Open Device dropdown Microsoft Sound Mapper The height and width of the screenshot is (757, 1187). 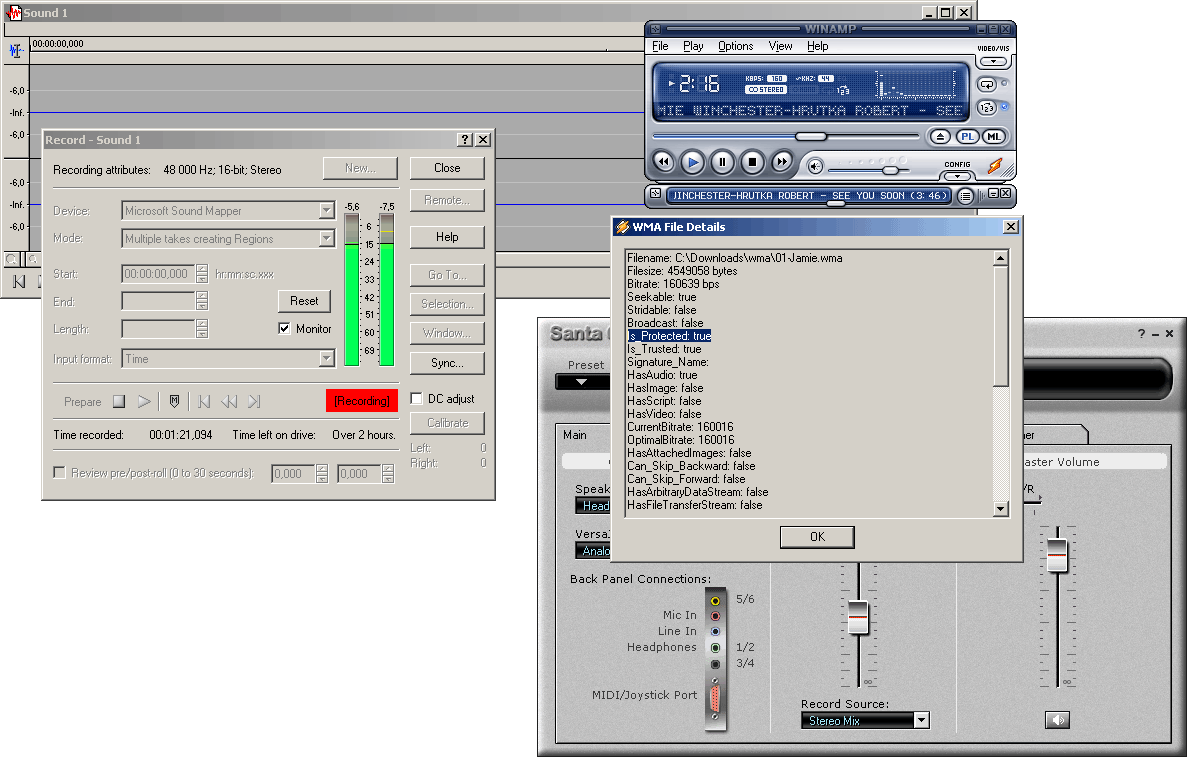pyautogui.click(x=326, y=211)
